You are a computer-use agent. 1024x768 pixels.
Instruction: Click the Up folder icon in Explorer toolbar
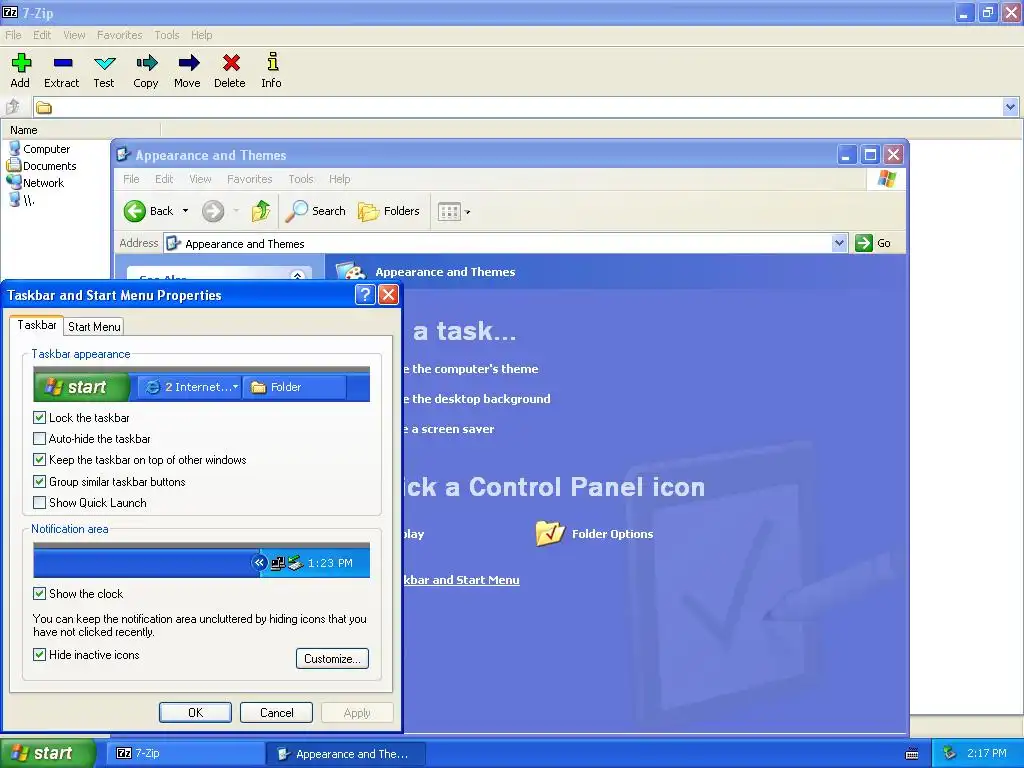261,211
